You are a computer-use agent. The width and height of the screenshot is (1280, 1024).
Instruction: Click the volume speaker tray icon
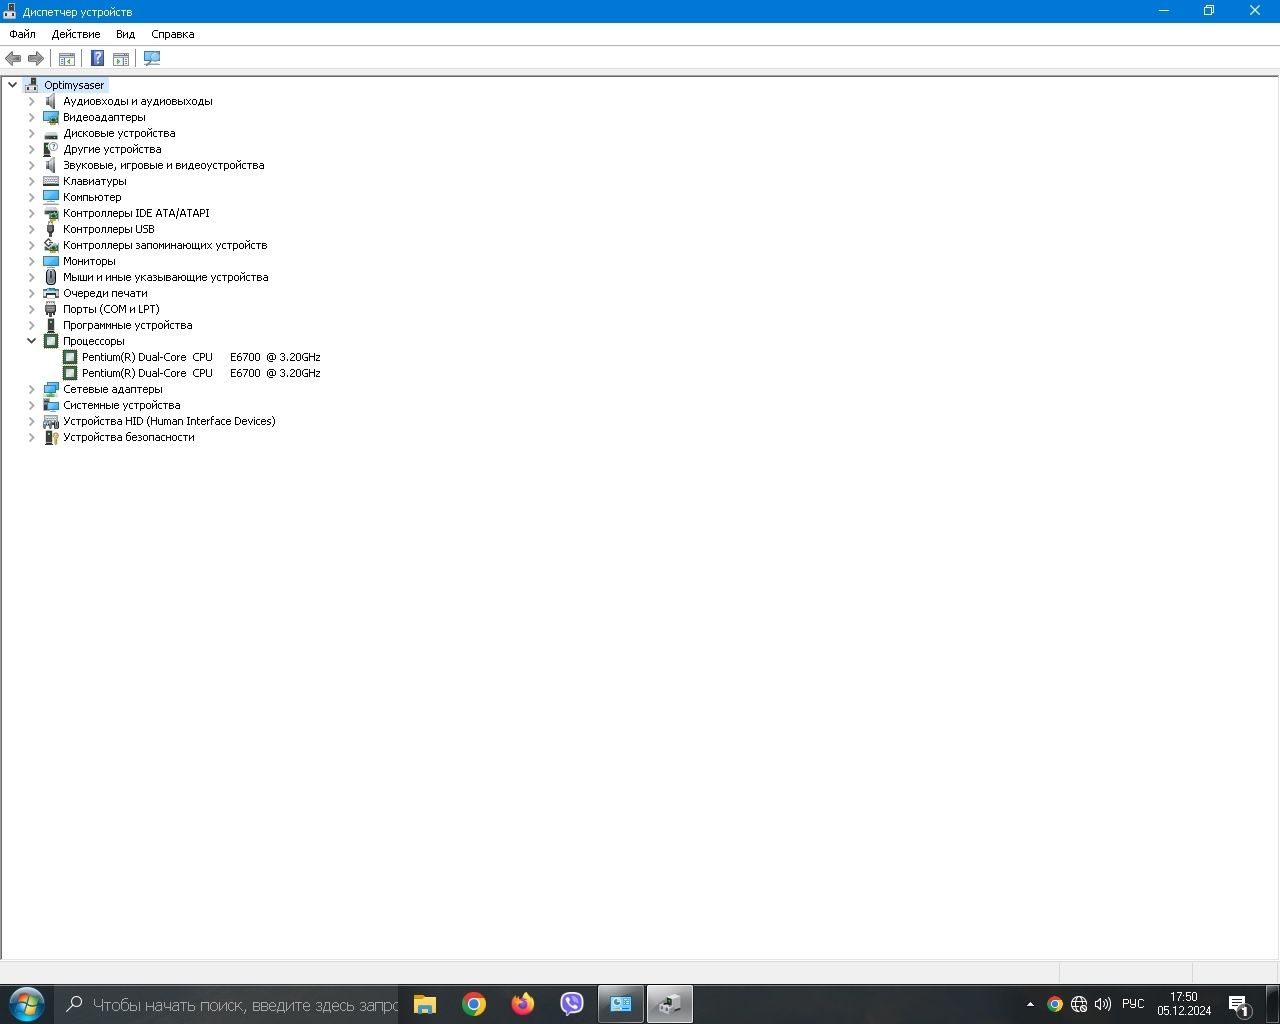pos(1103,1004)
